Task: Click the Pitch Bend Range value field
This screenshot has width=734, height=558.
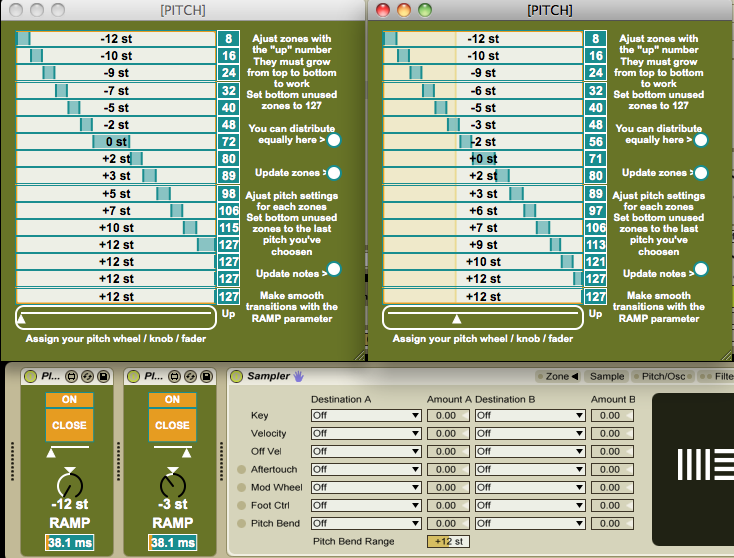Action: point(446,541)
